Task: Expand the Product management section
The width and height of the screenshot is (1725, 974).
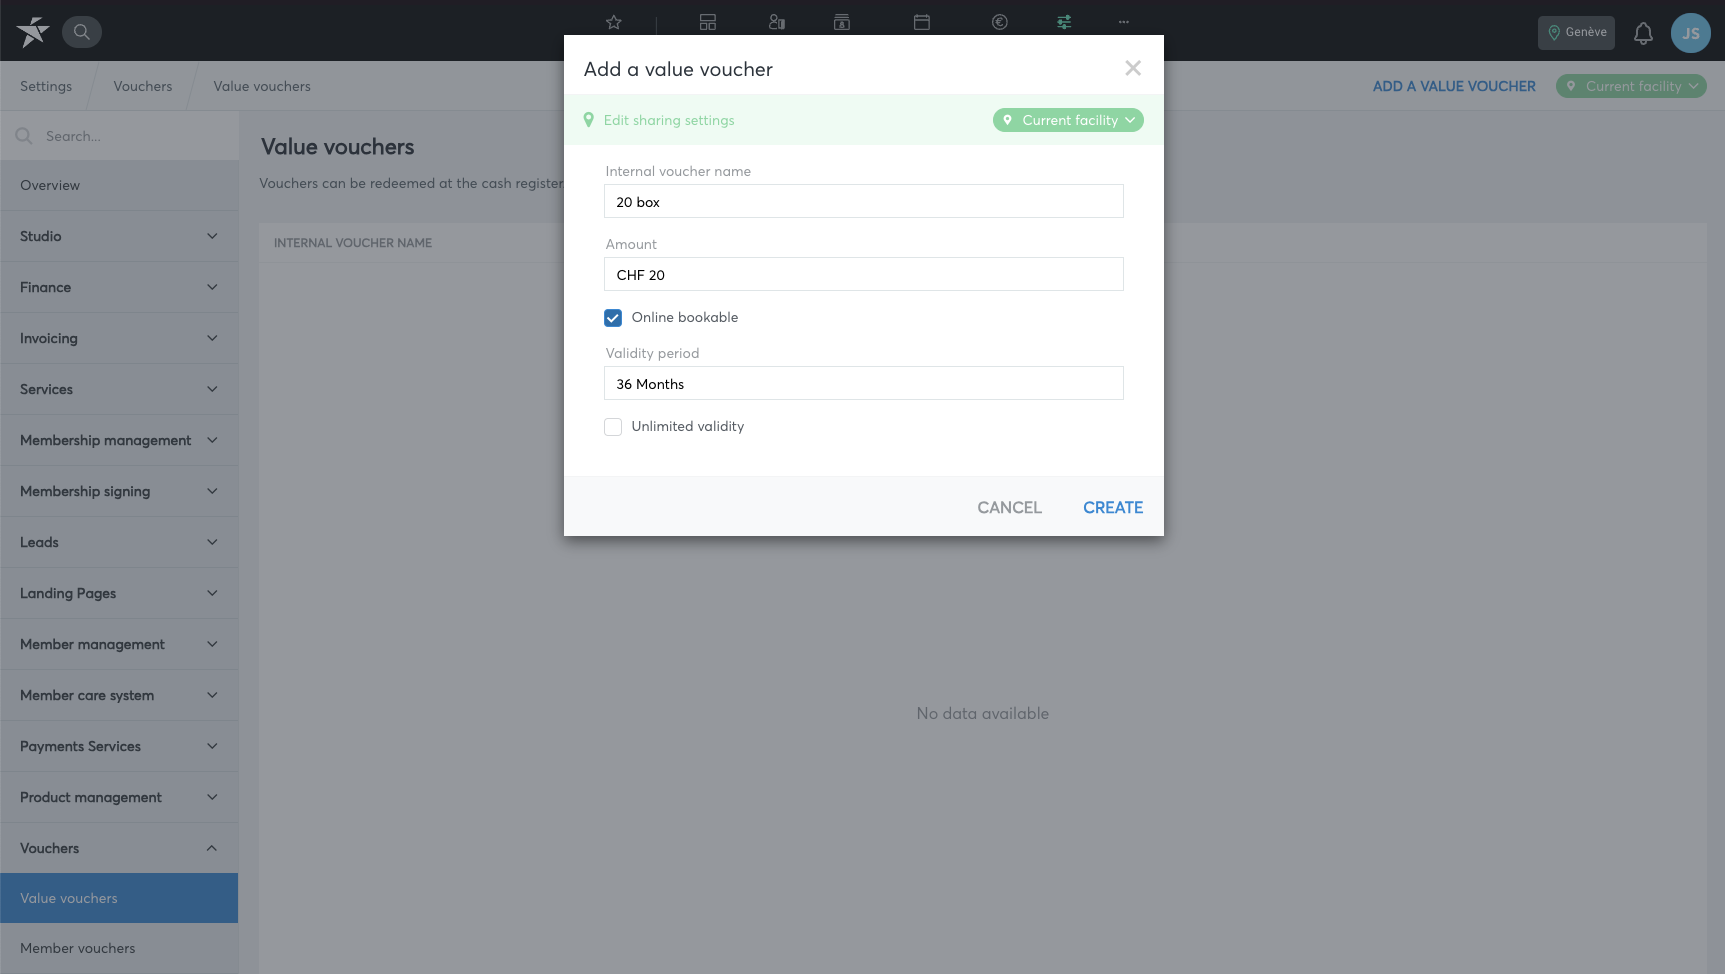Action: [119, 797]
